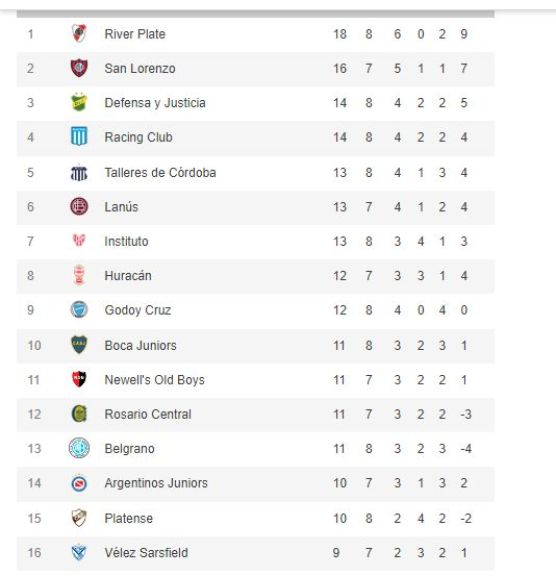
Task: Click the Platense team name
Action: [x=129, y=518]
